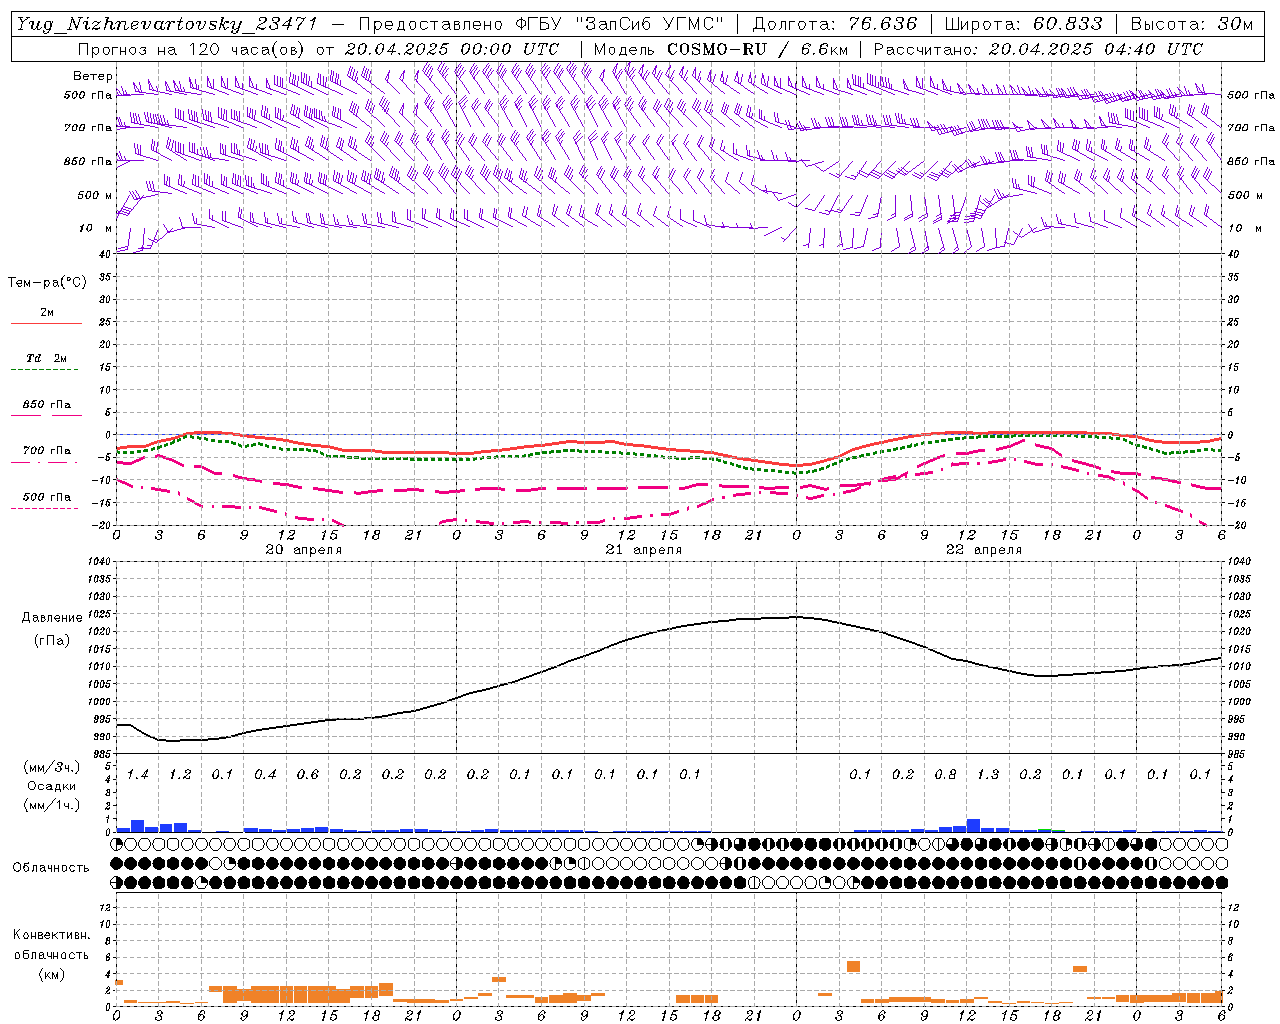Click the Тем-ра(°C) axis title
Image resolution: width=1280 pixels, height=1024 pixels.
pyautogui.click(x=47, y=283)
